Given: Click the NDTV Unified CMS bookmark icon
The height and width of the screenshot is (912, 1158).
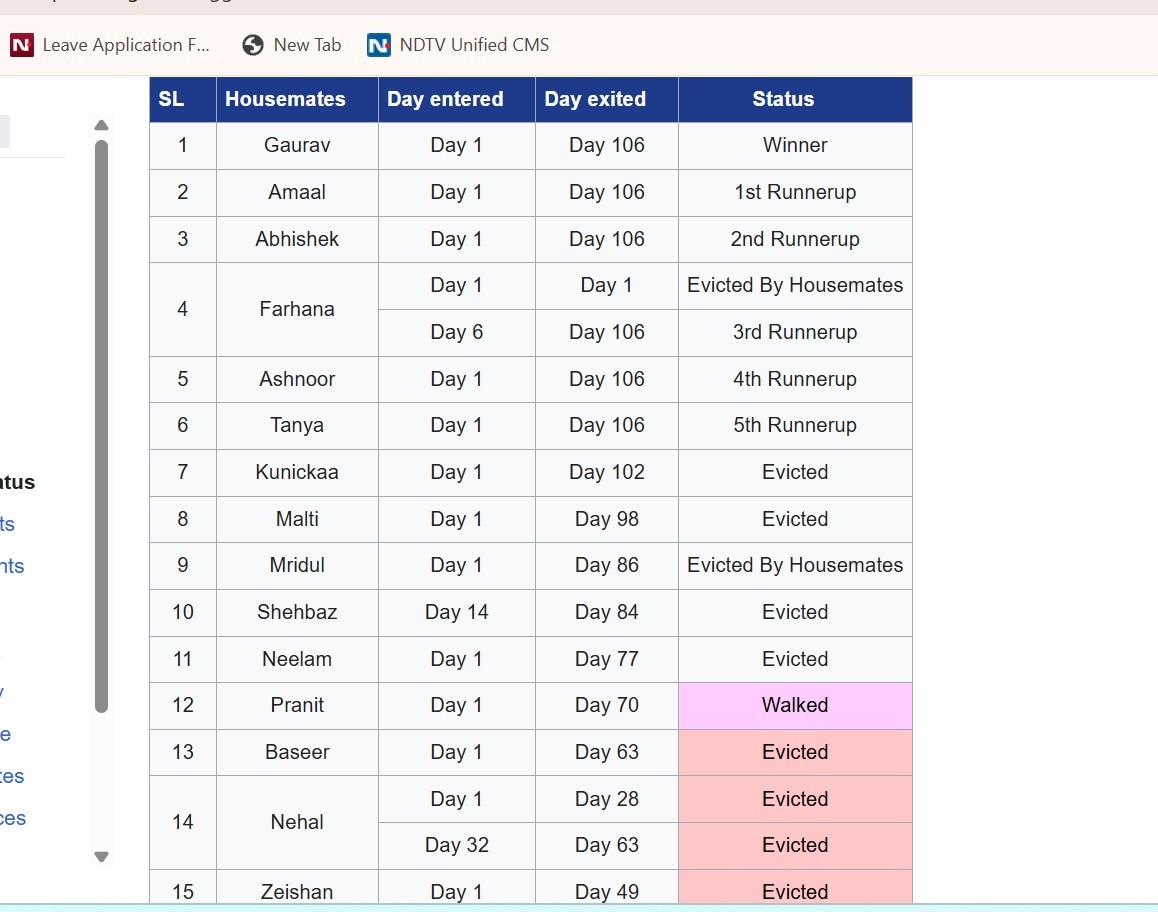Looking at the screenshot, I should pos(379,45).
